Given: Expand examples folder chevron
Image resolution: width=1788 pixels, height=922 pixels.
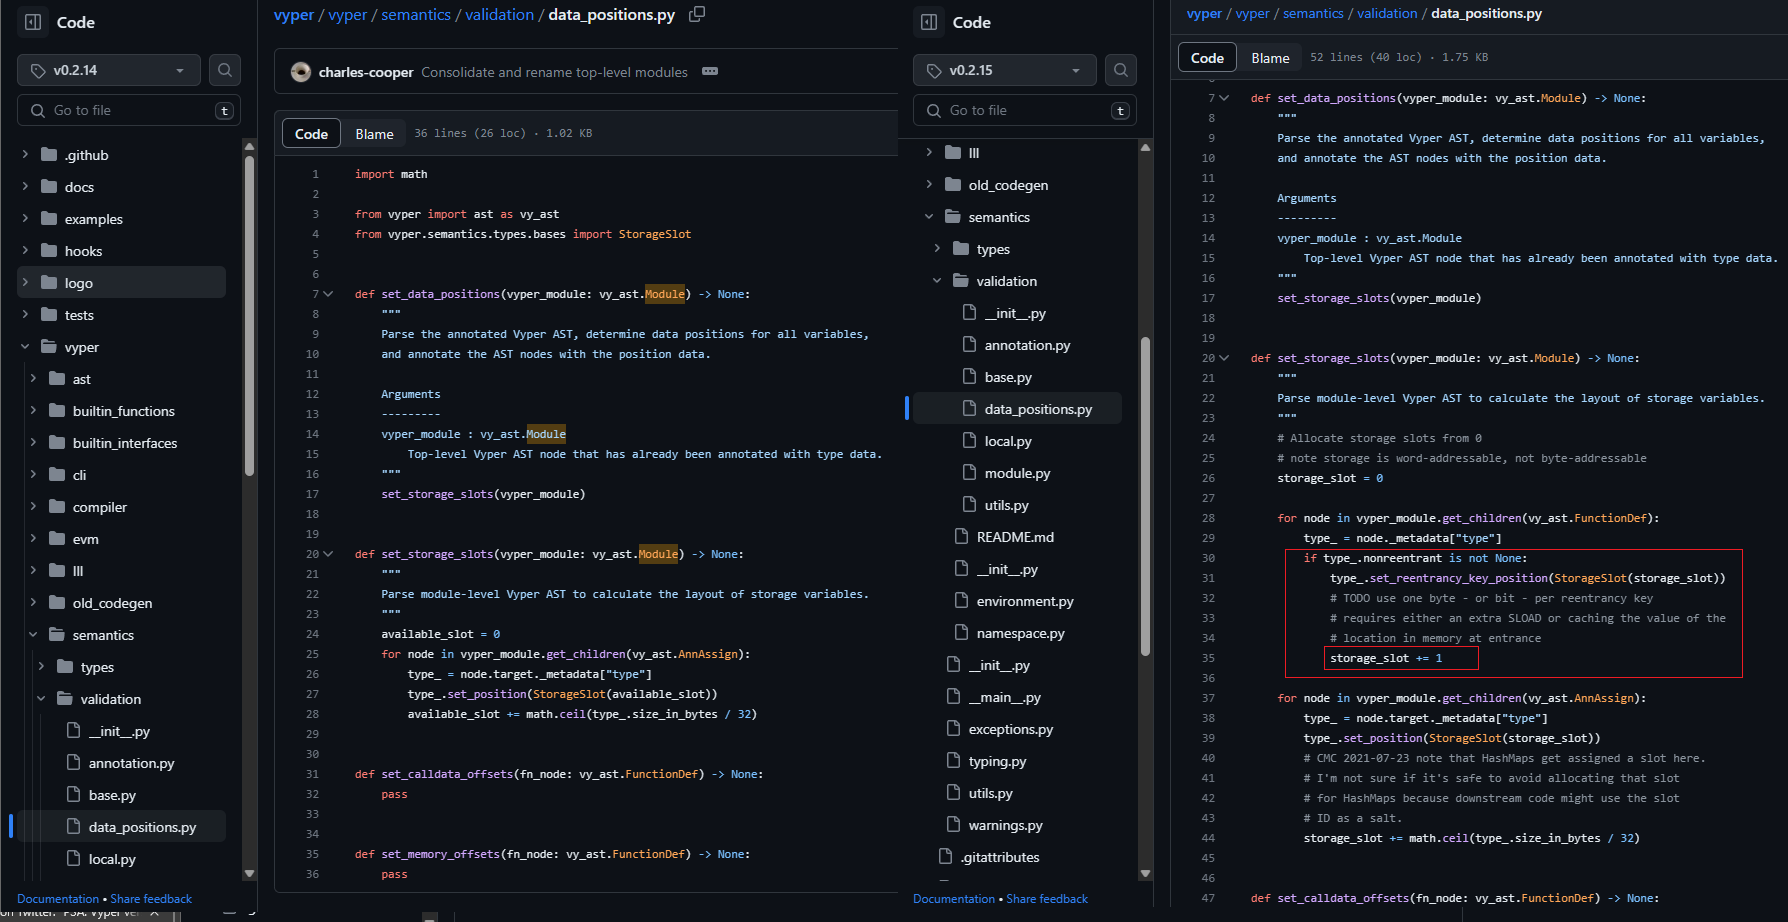Looking at the screenshot, I should 25,219.
